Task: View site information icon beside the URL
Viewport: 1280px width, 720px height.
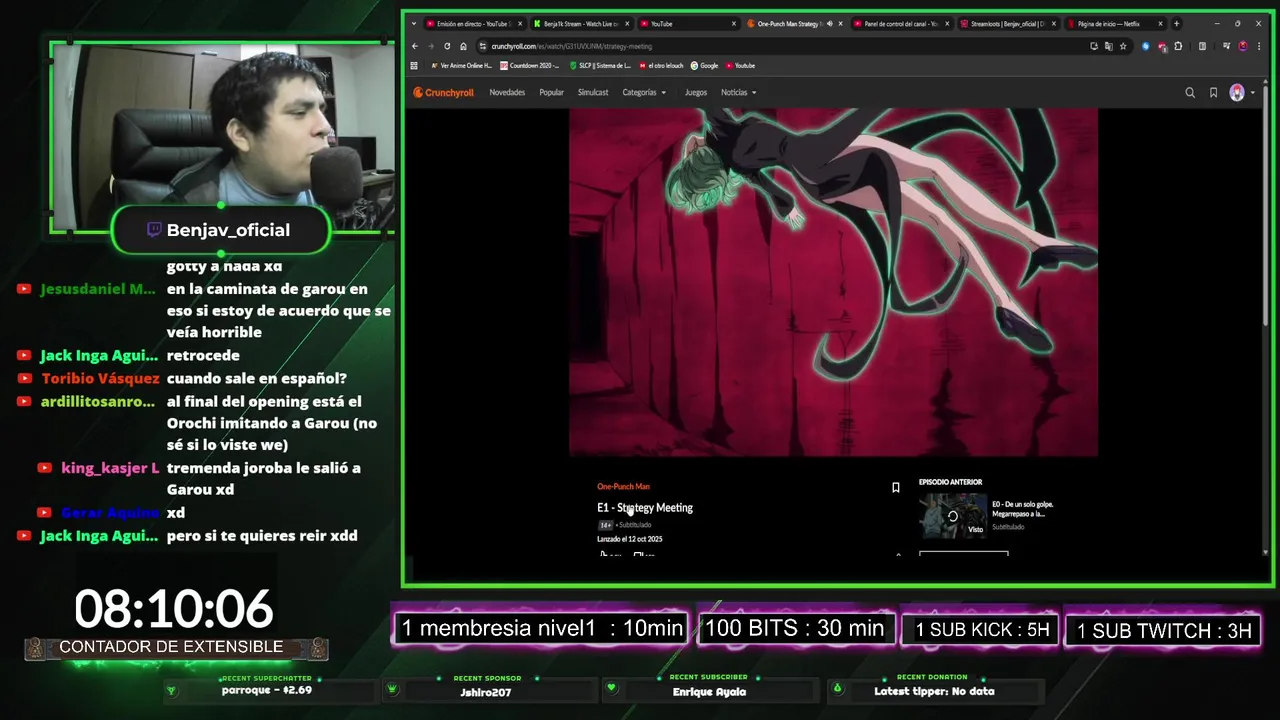Action: pos(482,46)
